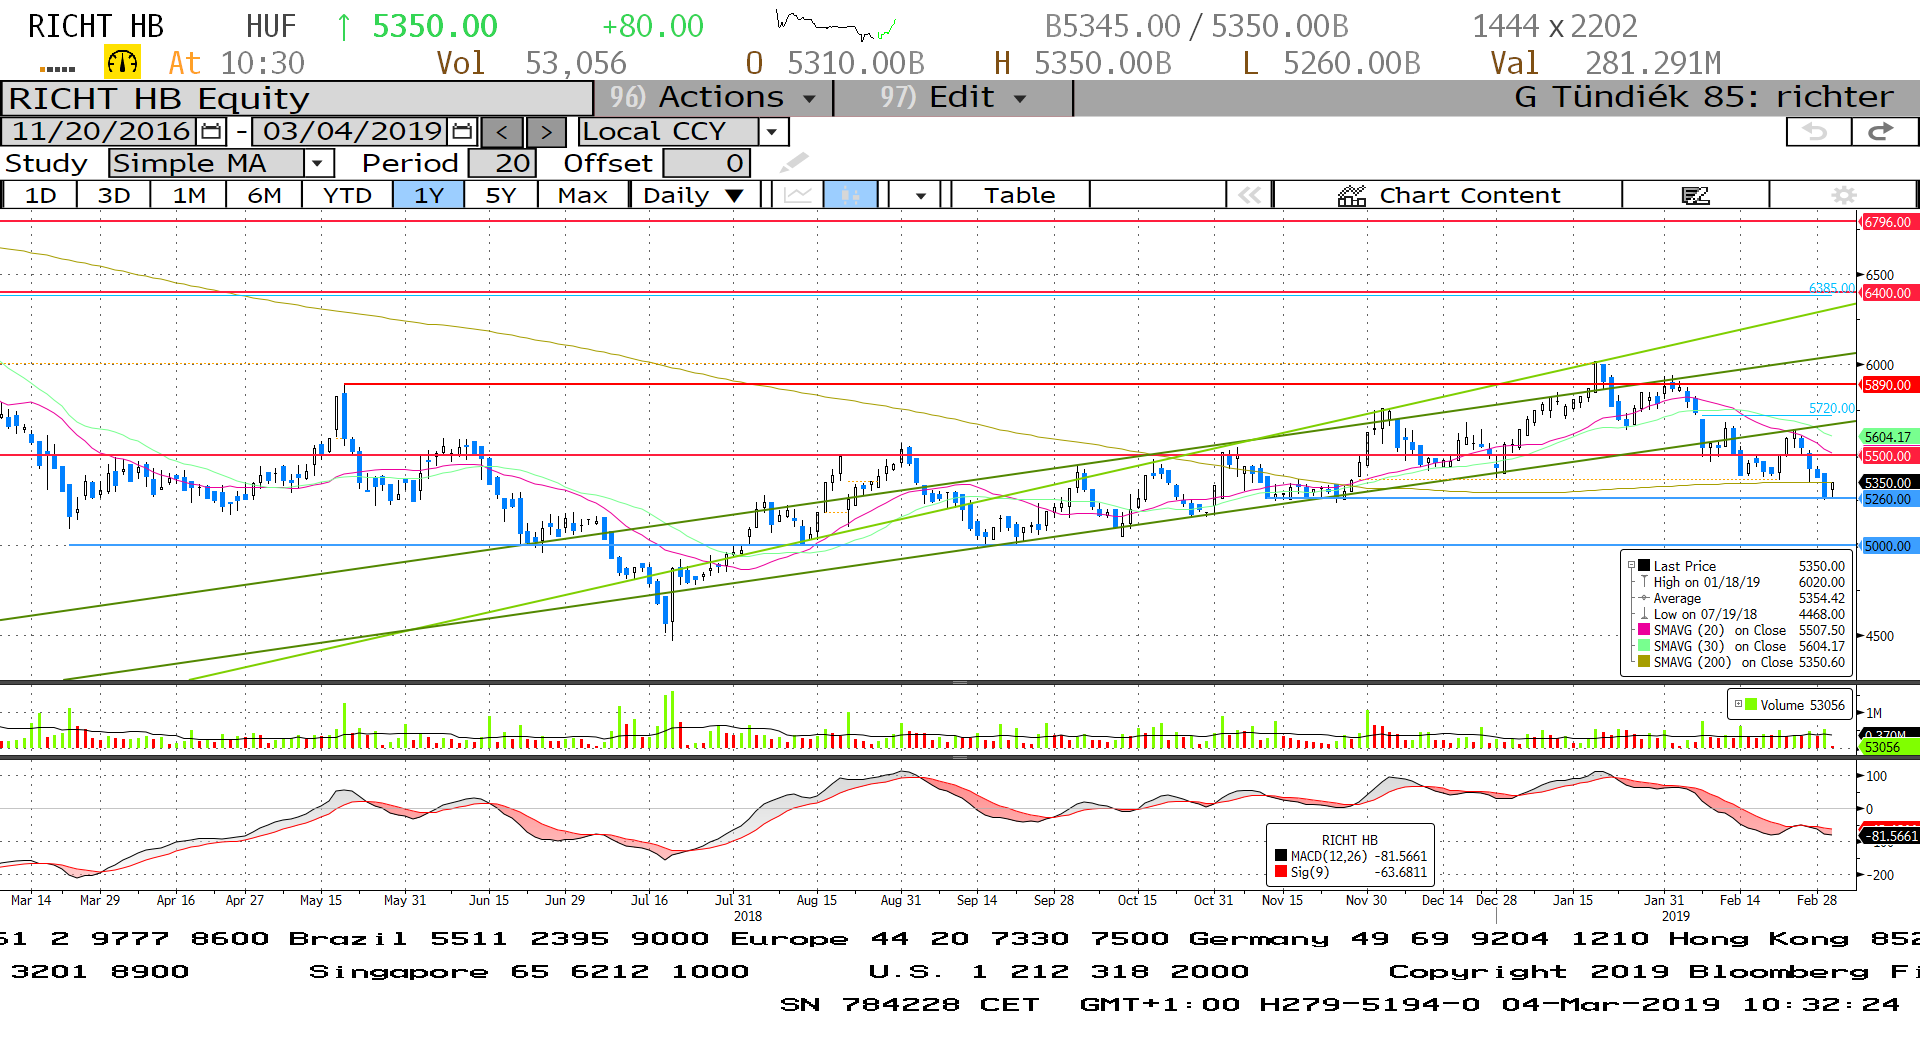Click the "High on 01/18/19" legend row
Image resolution: width=1920 pixels, height=1040 pixels.
pos(1741,582)
